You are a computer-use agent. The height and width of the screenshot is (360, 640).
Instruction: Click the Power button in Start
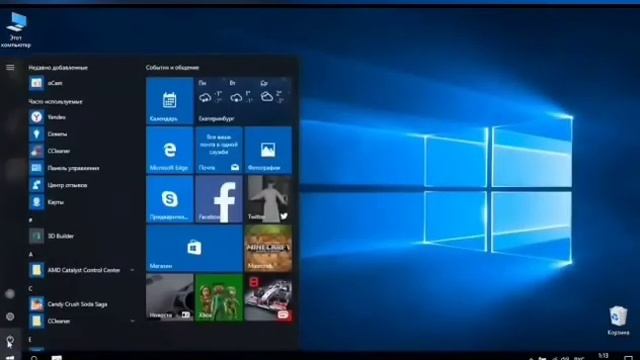[10, 339]
